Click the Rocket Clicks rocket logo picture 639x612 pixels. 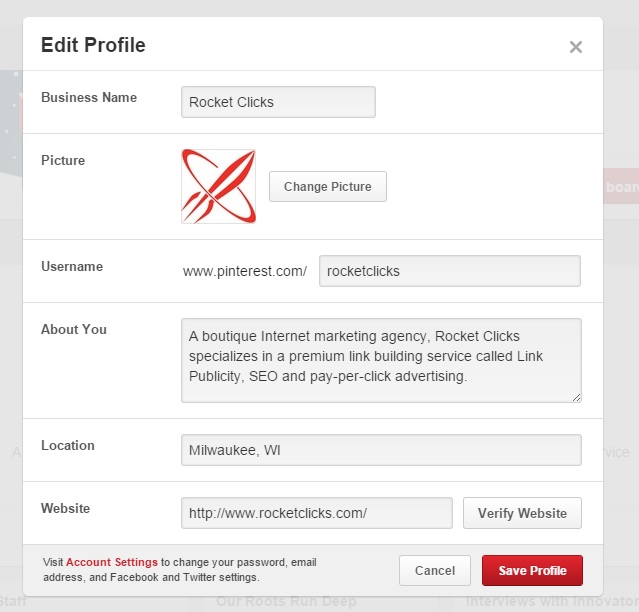218,186
